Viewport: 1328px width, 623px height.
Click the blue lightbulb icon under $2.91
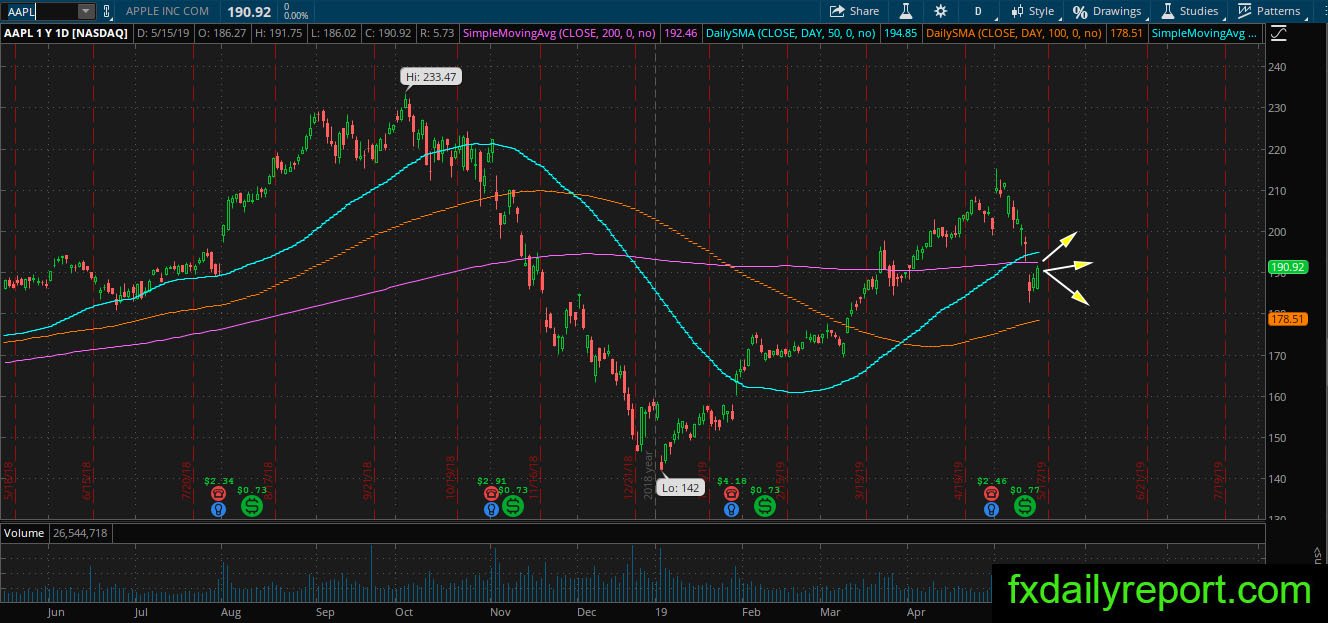pyautogui.click(x=491, y=509)
